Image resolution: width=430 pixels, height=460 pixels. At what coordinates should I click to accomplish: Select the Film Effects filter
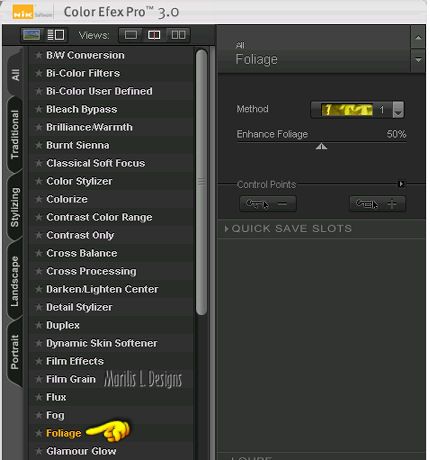coord(75,361)
